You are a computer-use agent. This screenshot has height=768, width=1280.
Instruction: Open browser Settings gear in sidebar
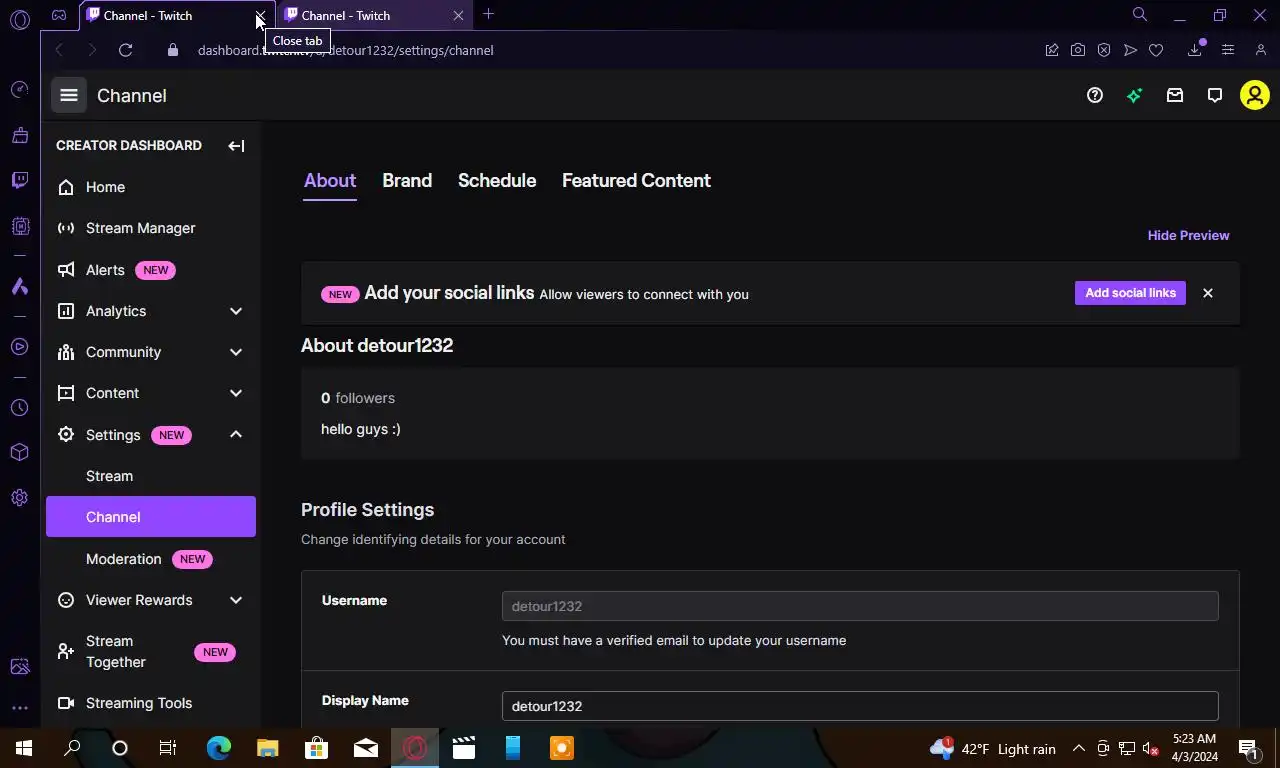click(19, 497)
